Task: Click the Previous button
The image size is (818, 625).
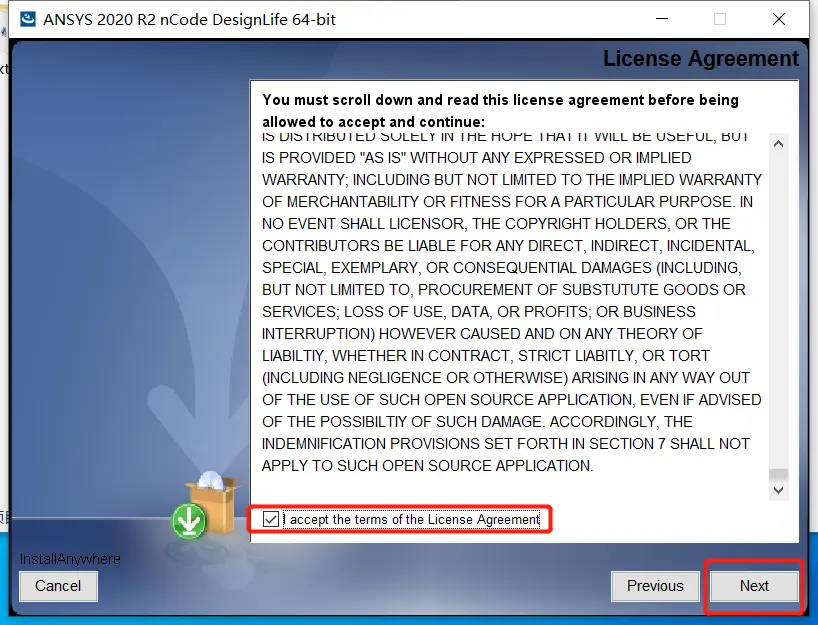Action: pyautogui.click(x=655, y=586)
